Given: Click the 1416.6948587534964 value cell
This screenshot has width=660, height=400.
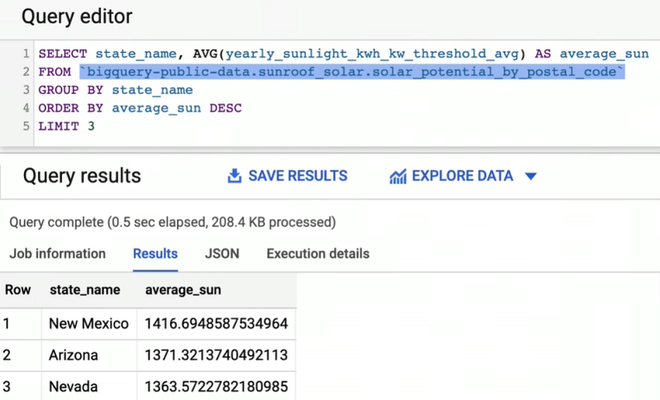Looking at the screenshot, I should 216,323.
